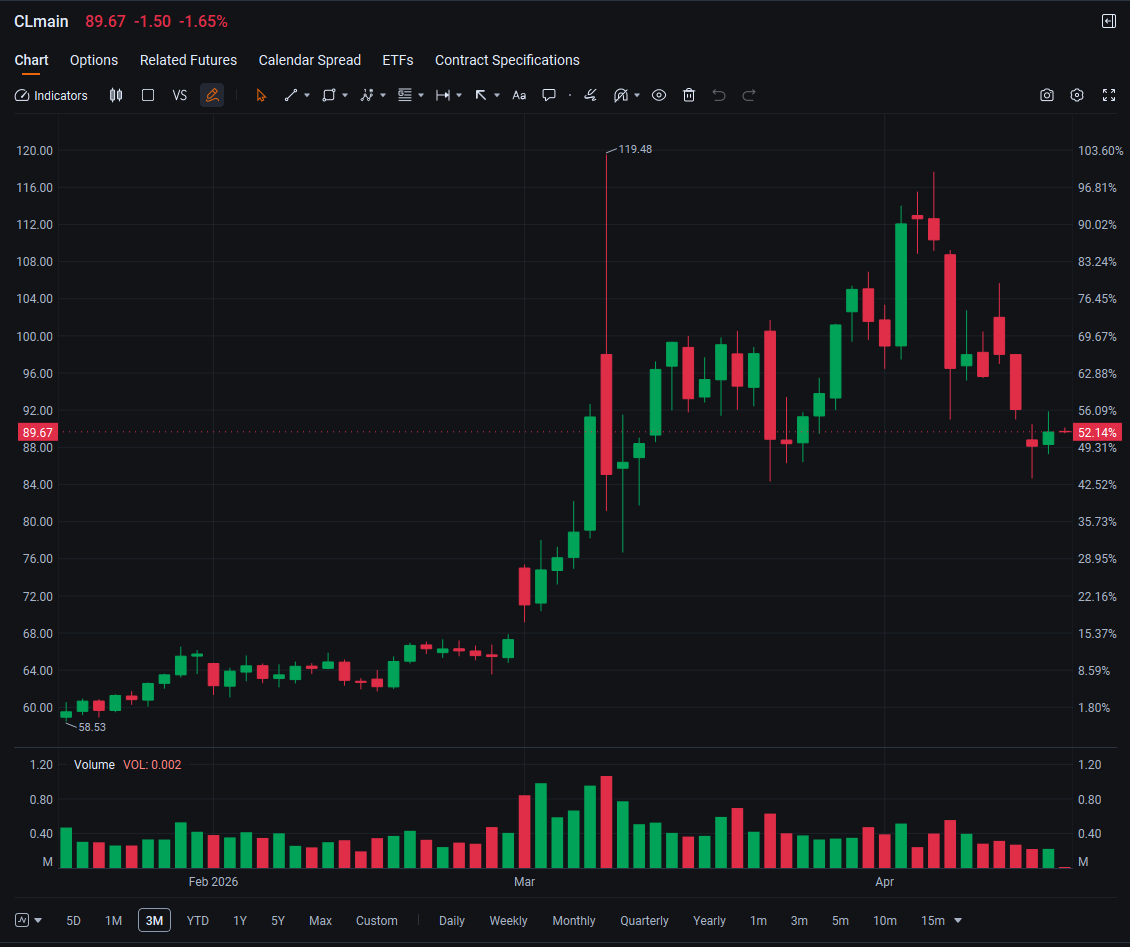
Task: Open the ETFs tab
Action: [398, 61]
